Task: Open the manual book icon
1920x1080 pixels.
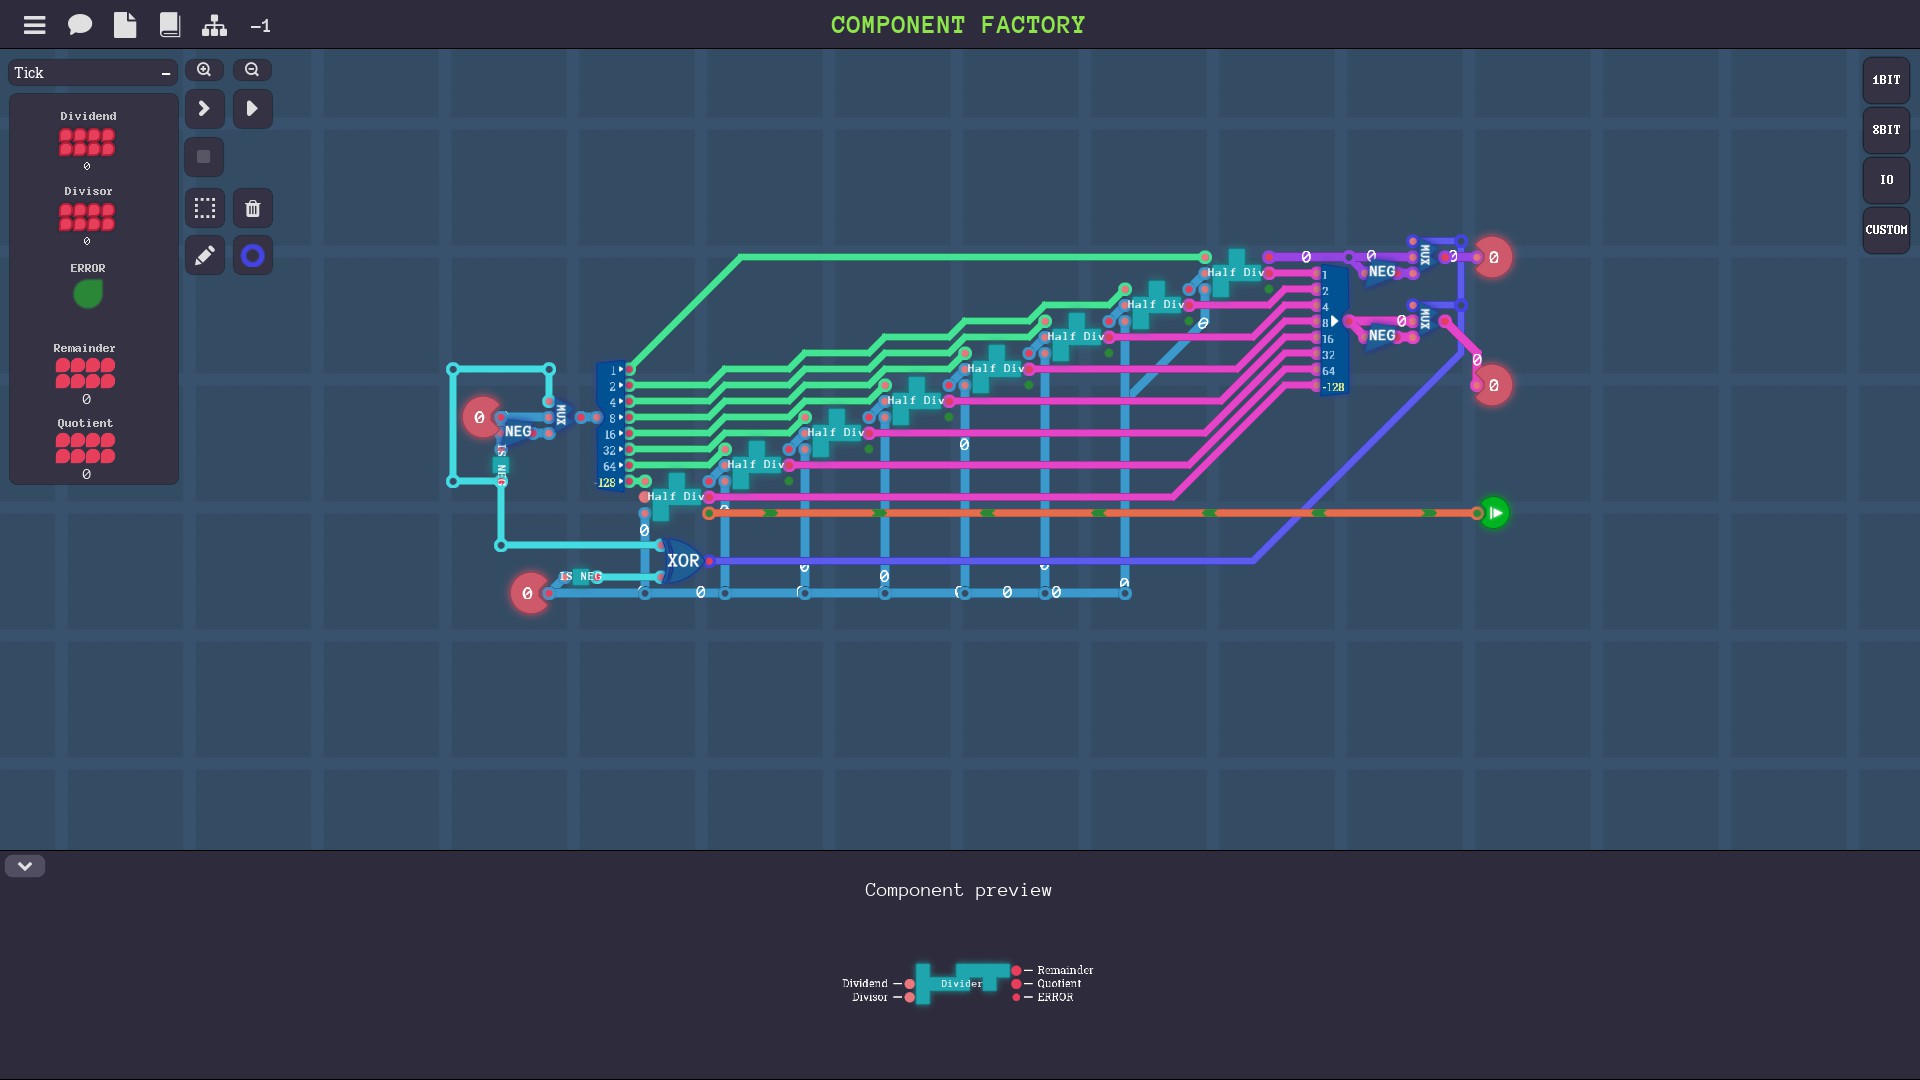Action: pyautogui.click(x=170, y=25)
